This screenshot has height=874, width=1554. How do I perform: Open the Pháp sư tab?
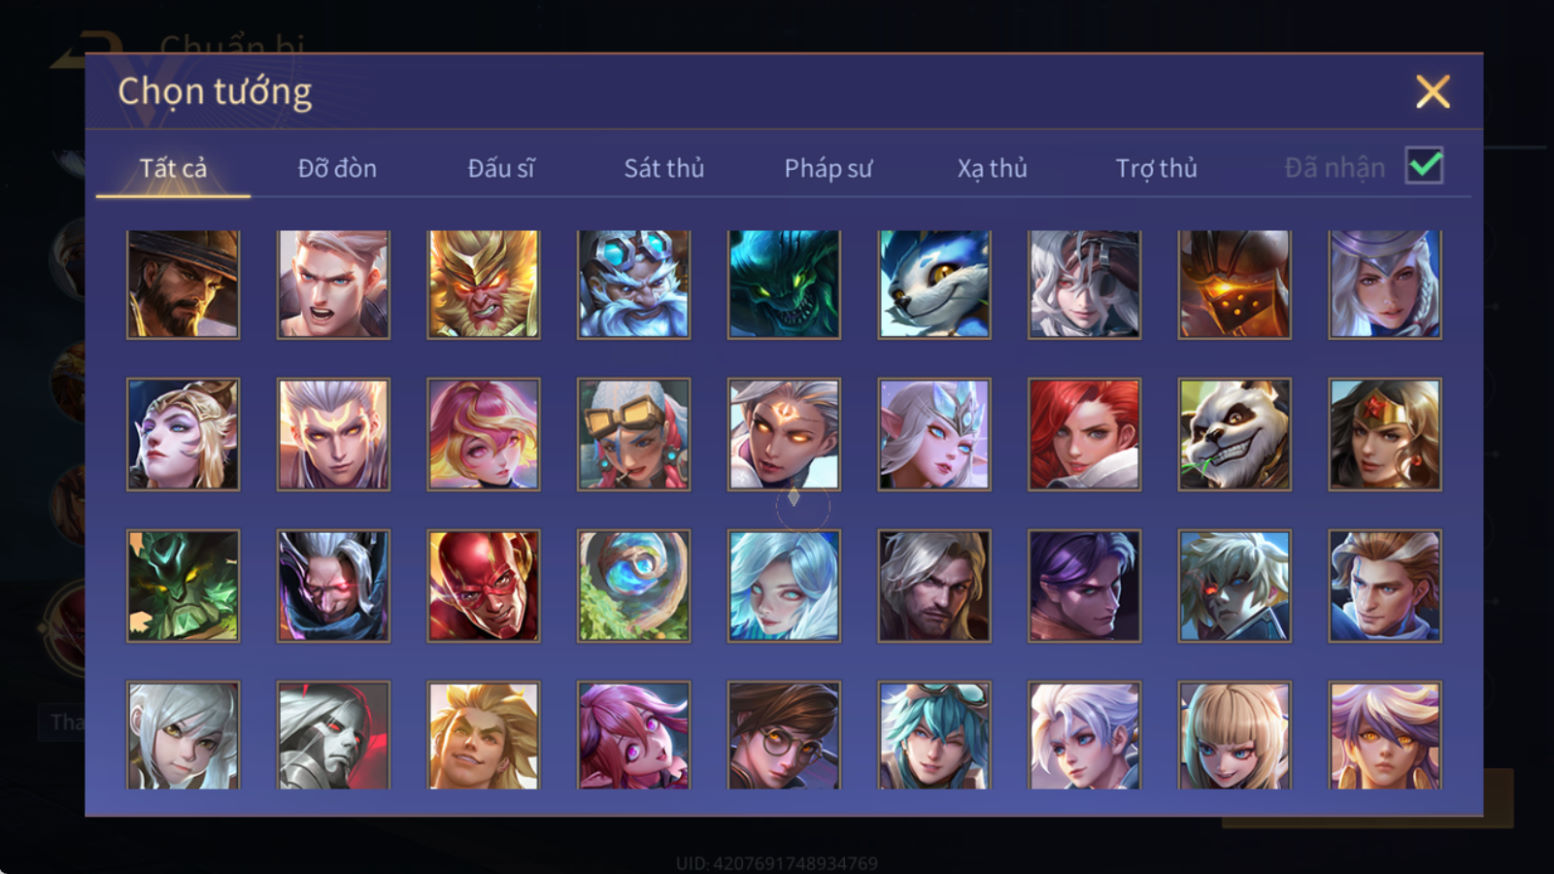pyautogui.click(x=828, y=168)
